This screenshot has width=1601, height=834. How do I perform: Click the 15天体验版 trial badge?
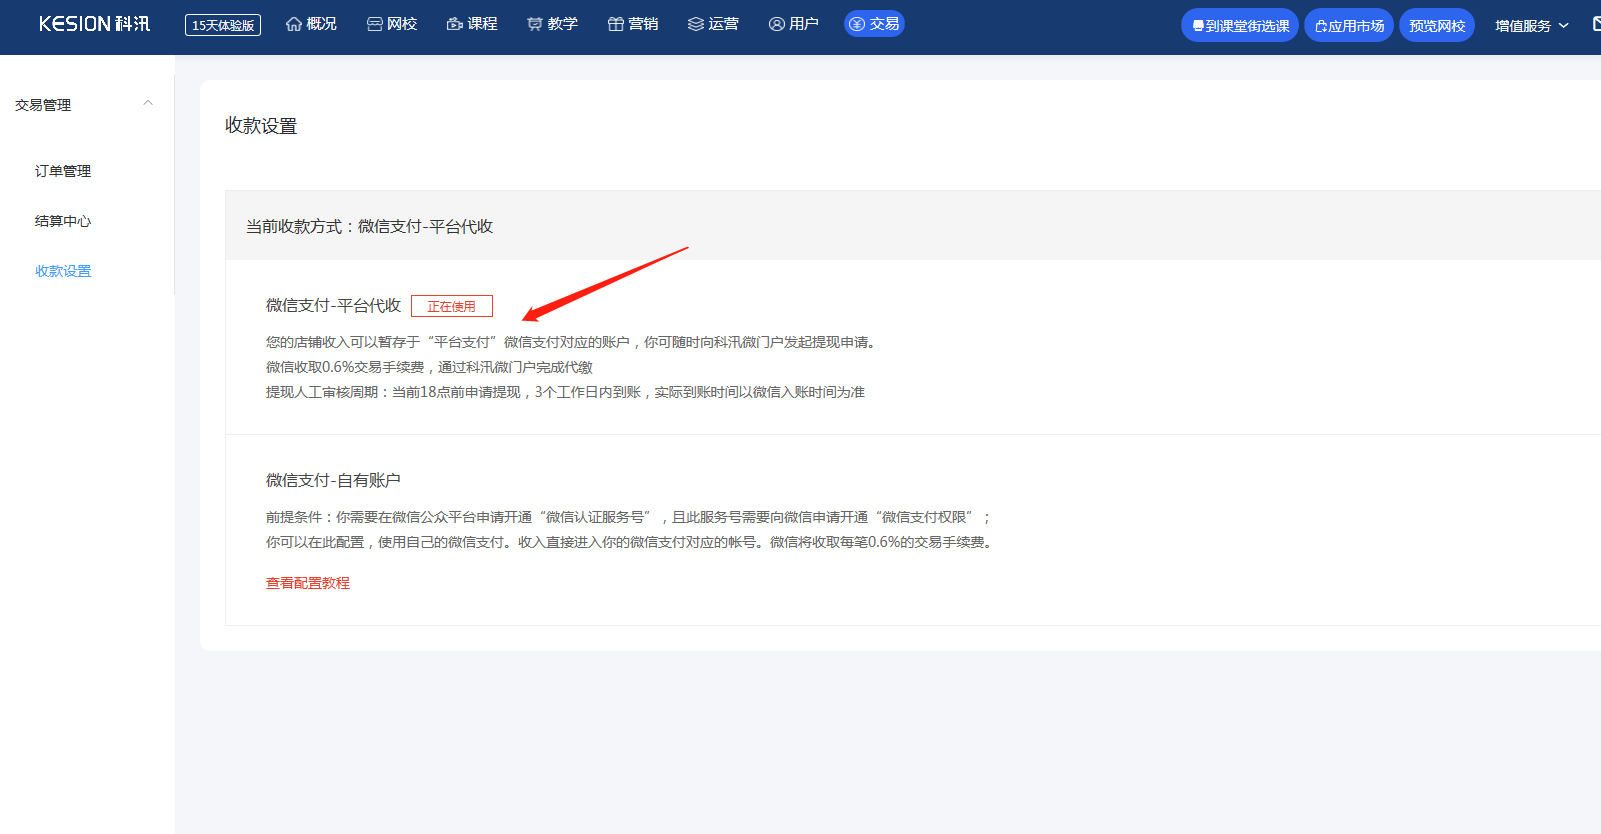tap(223, 25)
